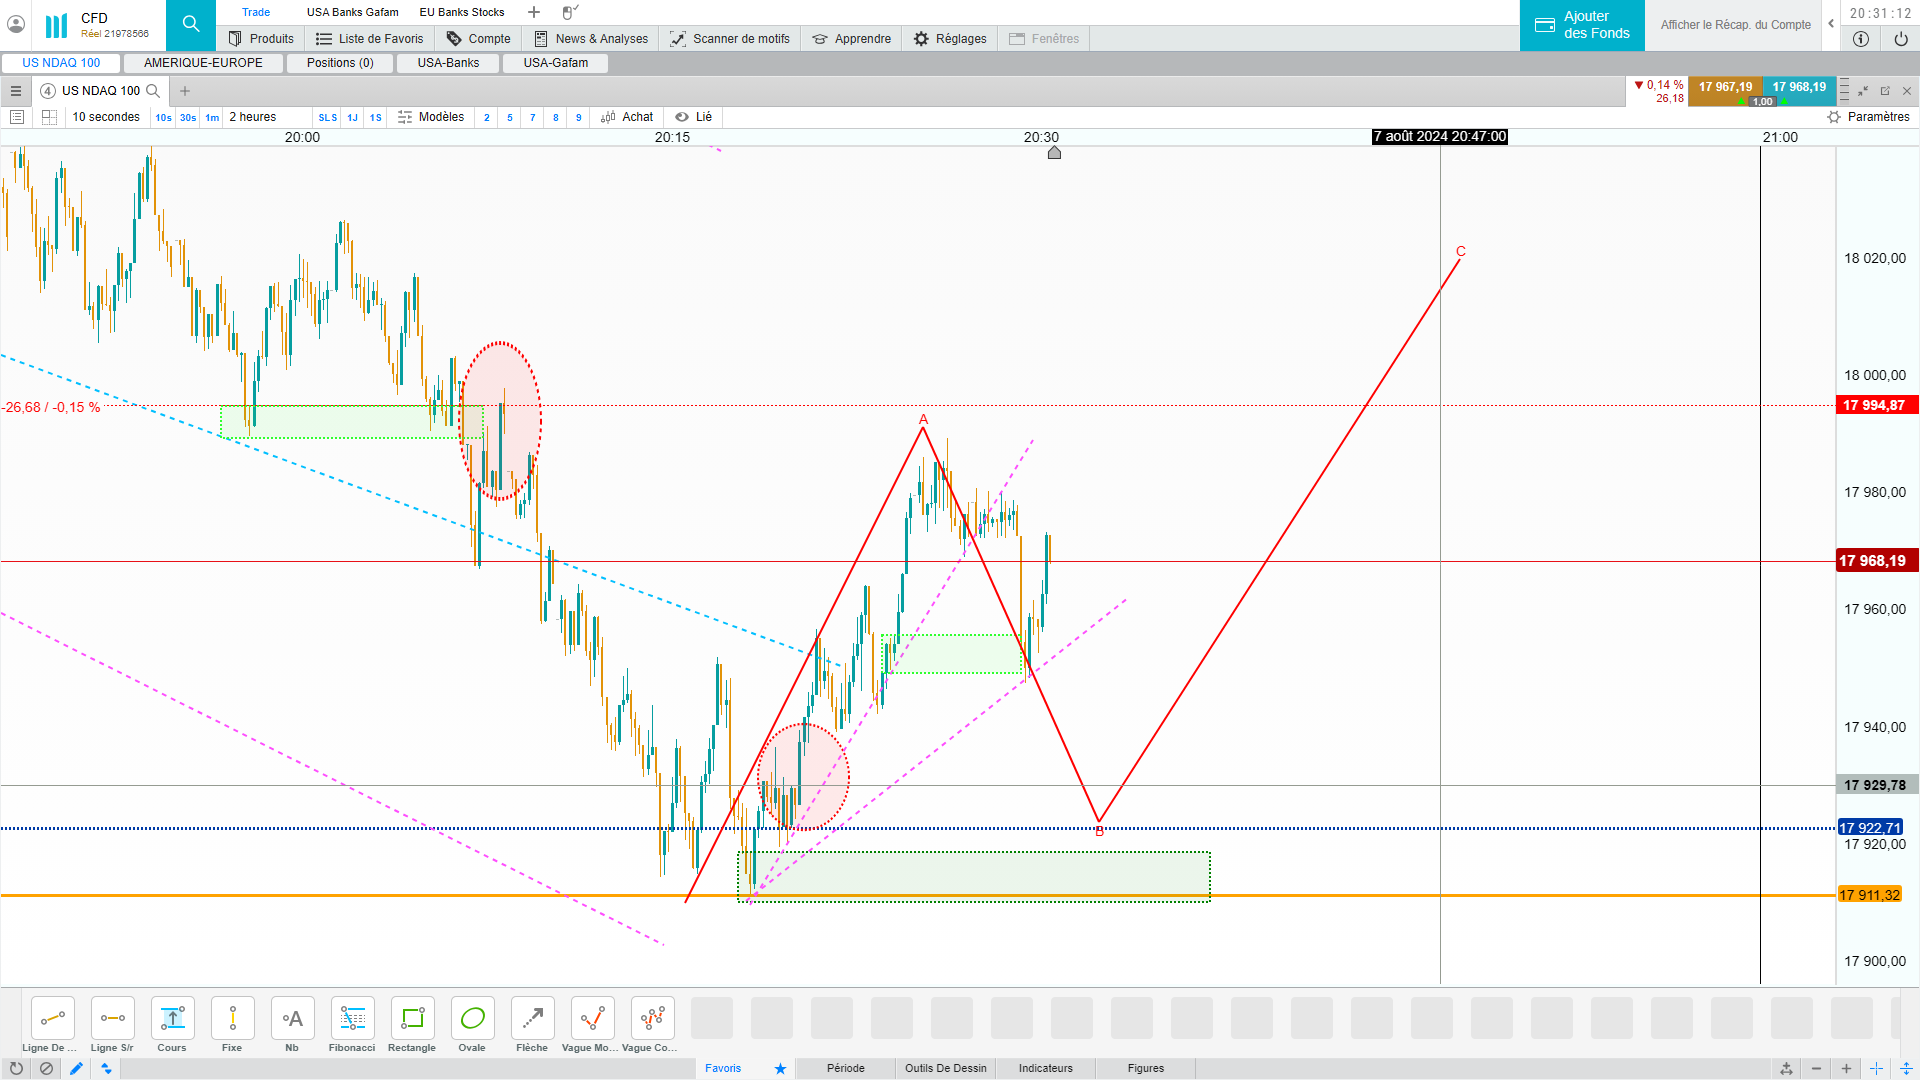Open the chart layout grid icon
This screenshot has height=1080, width=1920.
pyautogui.click(x=49, y=117)
